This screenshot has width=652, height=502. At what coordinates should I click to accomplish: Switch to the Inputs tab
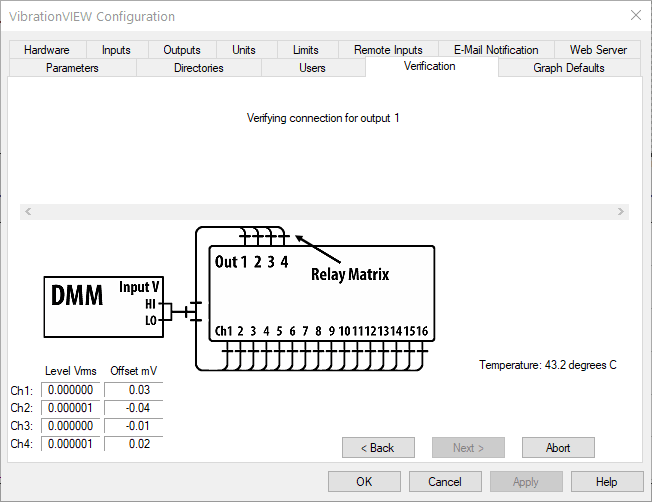(116, 50)
